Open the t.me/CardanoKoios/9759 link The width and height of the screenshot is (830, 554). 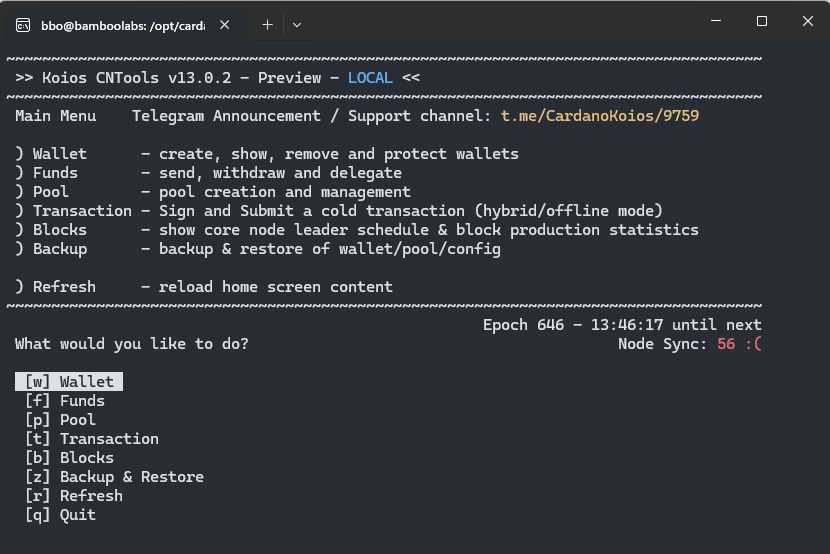600,116
